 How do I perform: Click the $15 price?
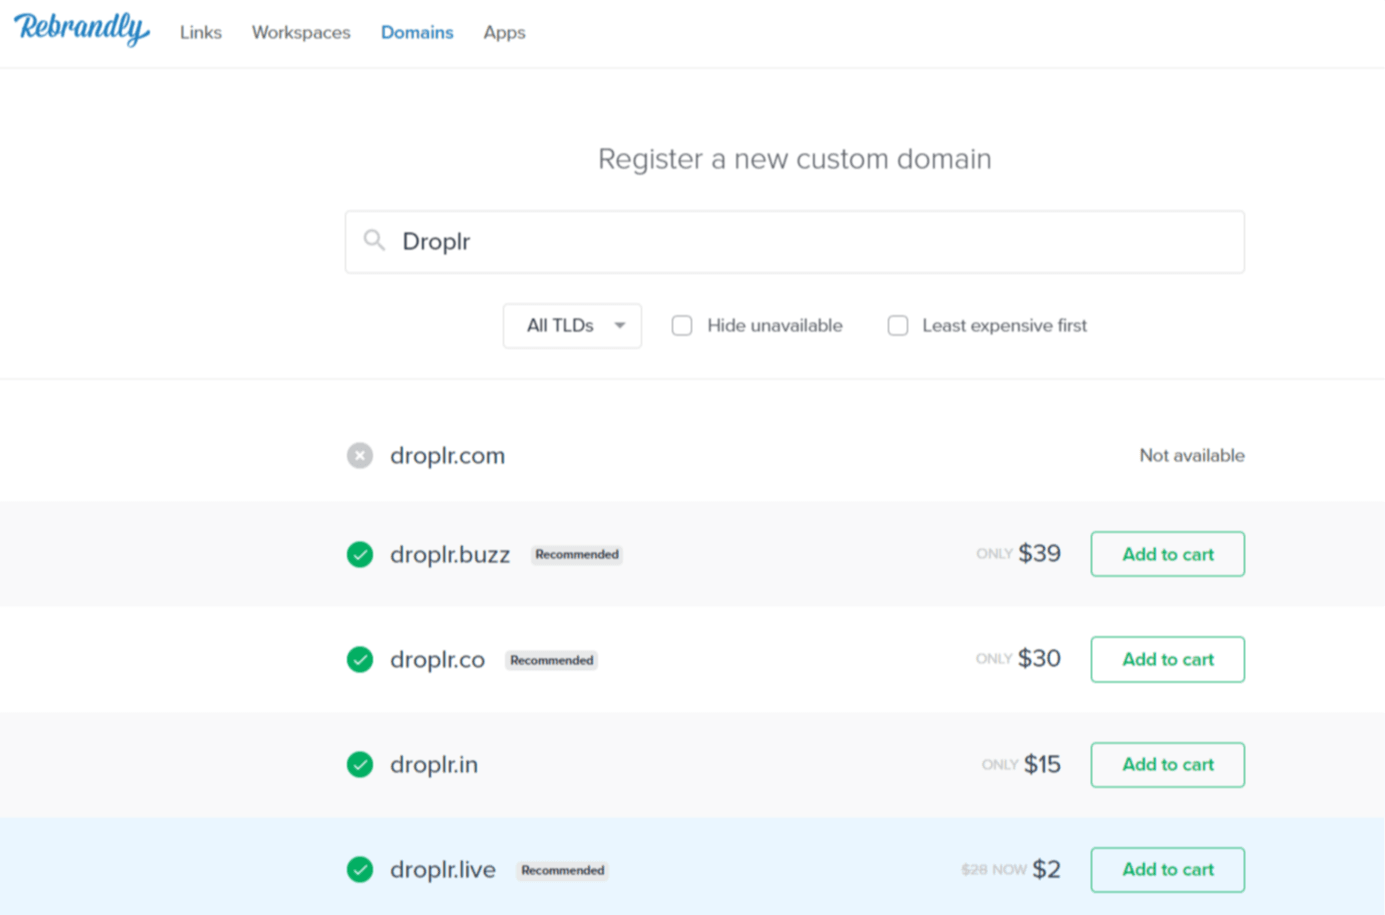point(1042,765)
